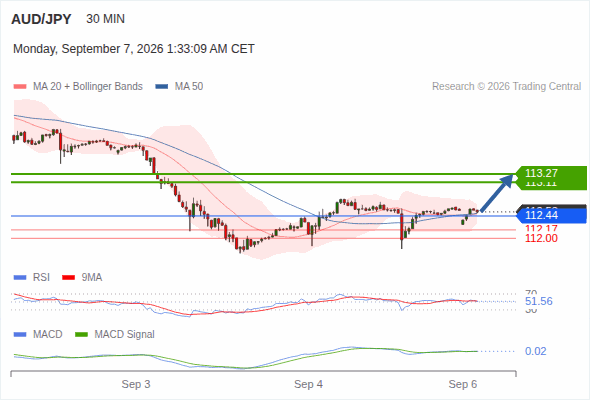This screenshot has width=590, height=400.
Task: Click the pink MA 20 legend swatch
Action: [20, 87]
